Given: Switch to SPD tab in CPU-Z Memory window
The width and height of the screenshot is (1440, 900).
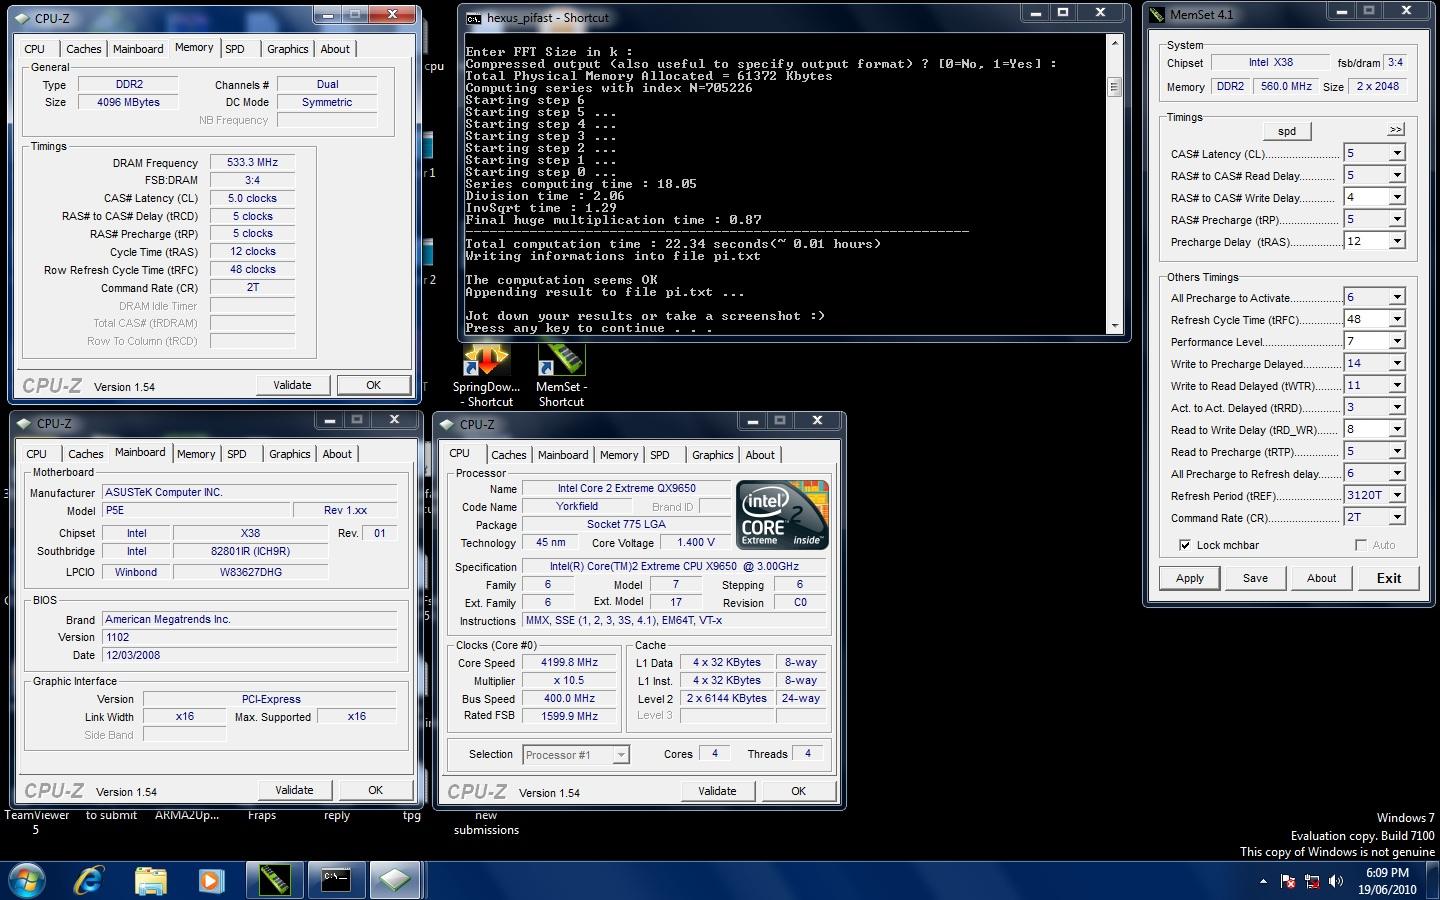Looking at the screenshot, I should 235,49.
